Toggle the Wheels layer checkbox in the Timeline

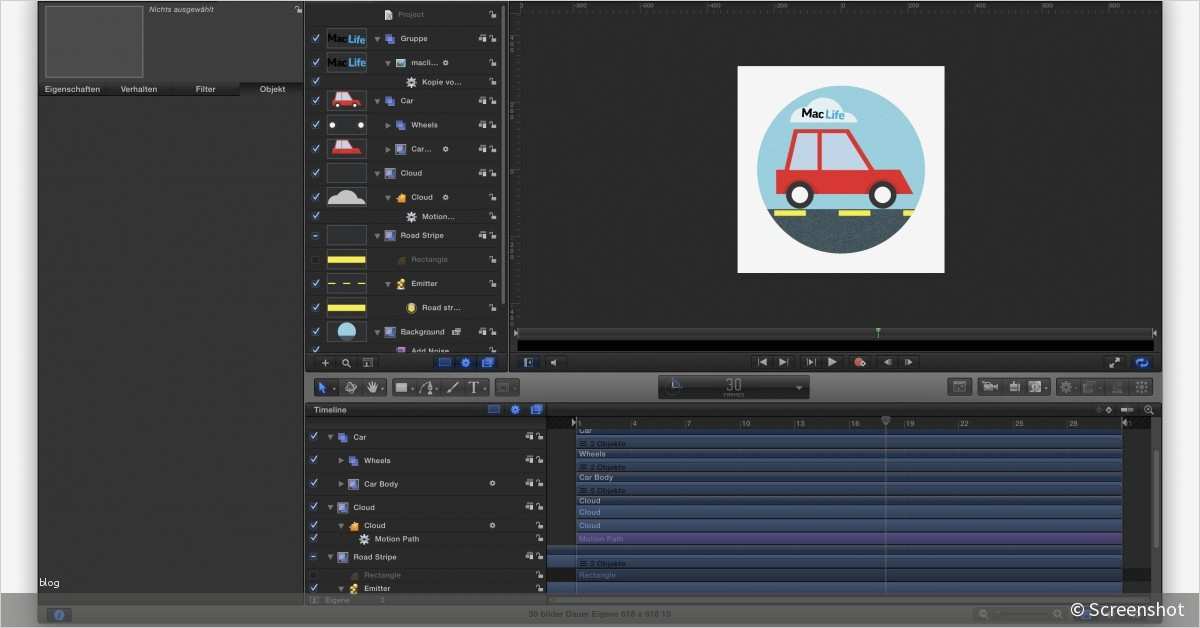(x=313, y=460)
